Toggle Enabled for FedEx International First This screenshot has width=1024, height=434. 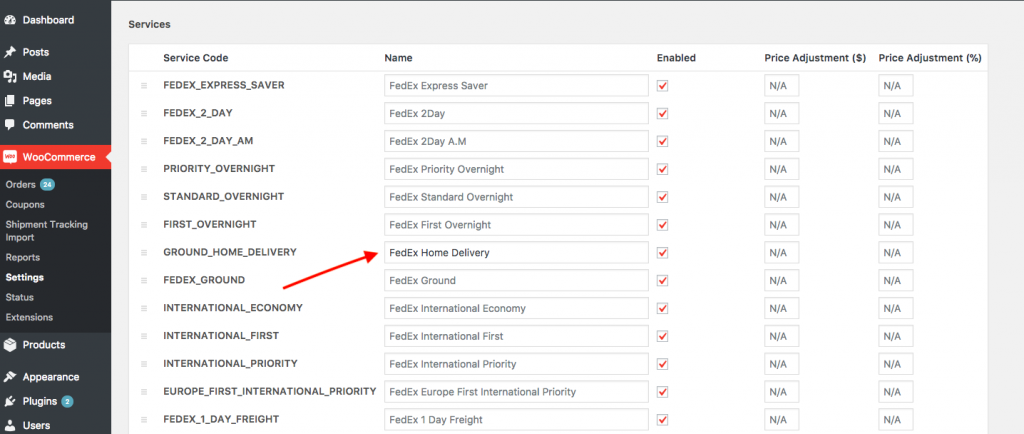point(662,336)
